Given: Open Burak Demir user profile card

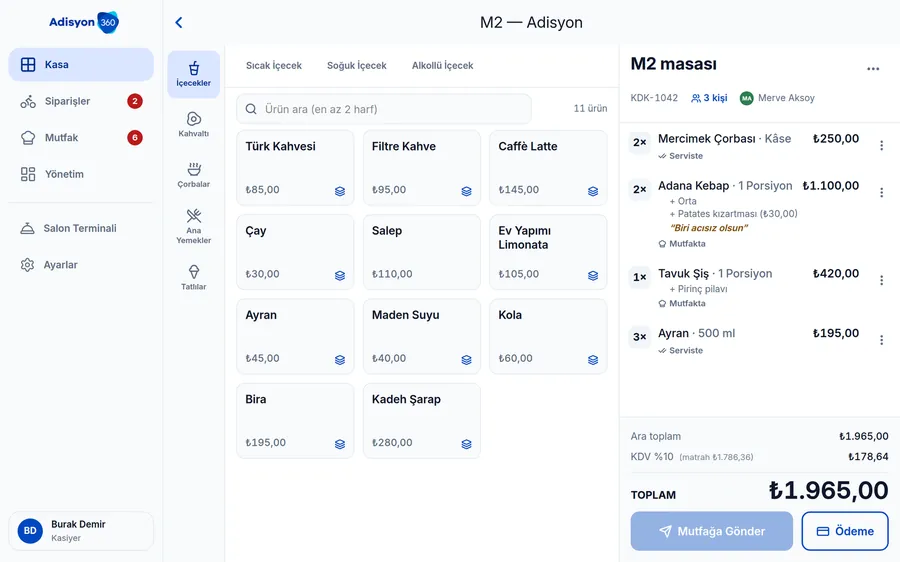Looking at the screenshot, I should coord(81,530).
